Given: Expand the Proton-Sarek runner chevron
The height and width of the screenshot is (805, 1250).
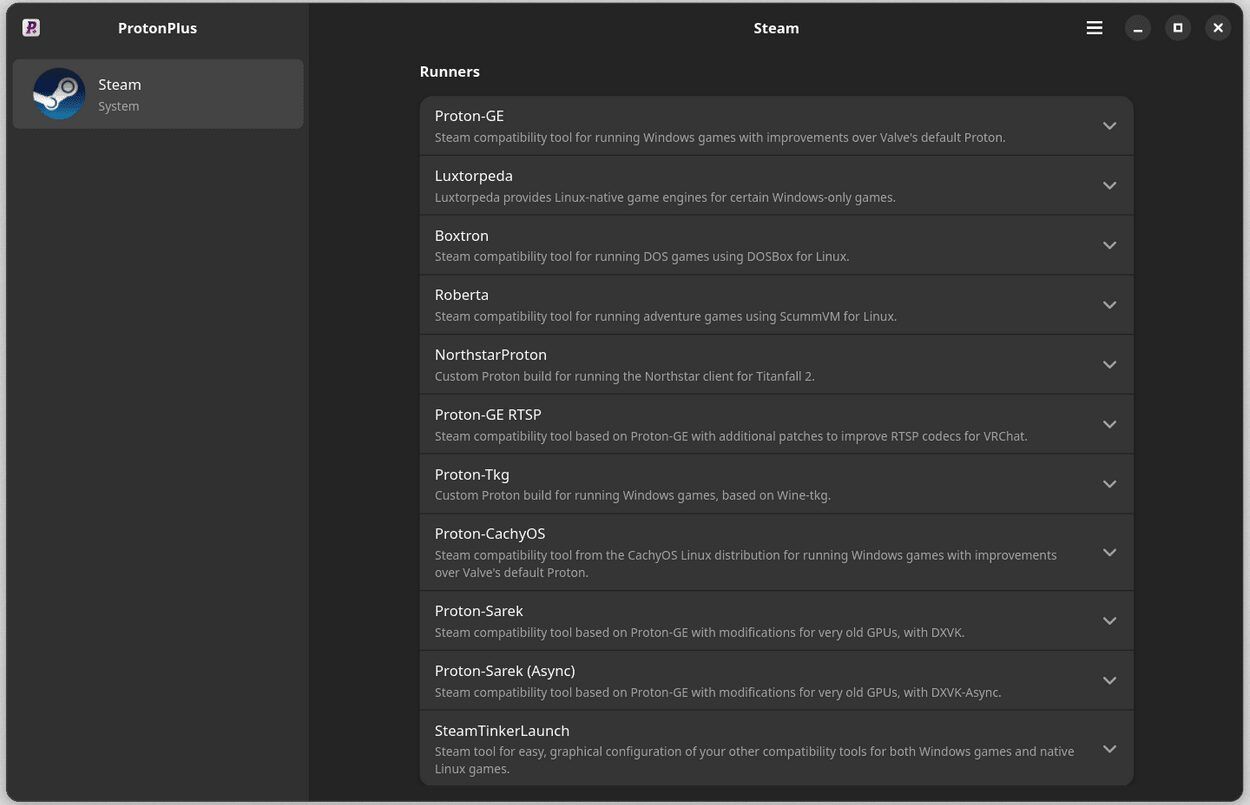Looking at the screenshot, I should click(x=1109, y=621).
